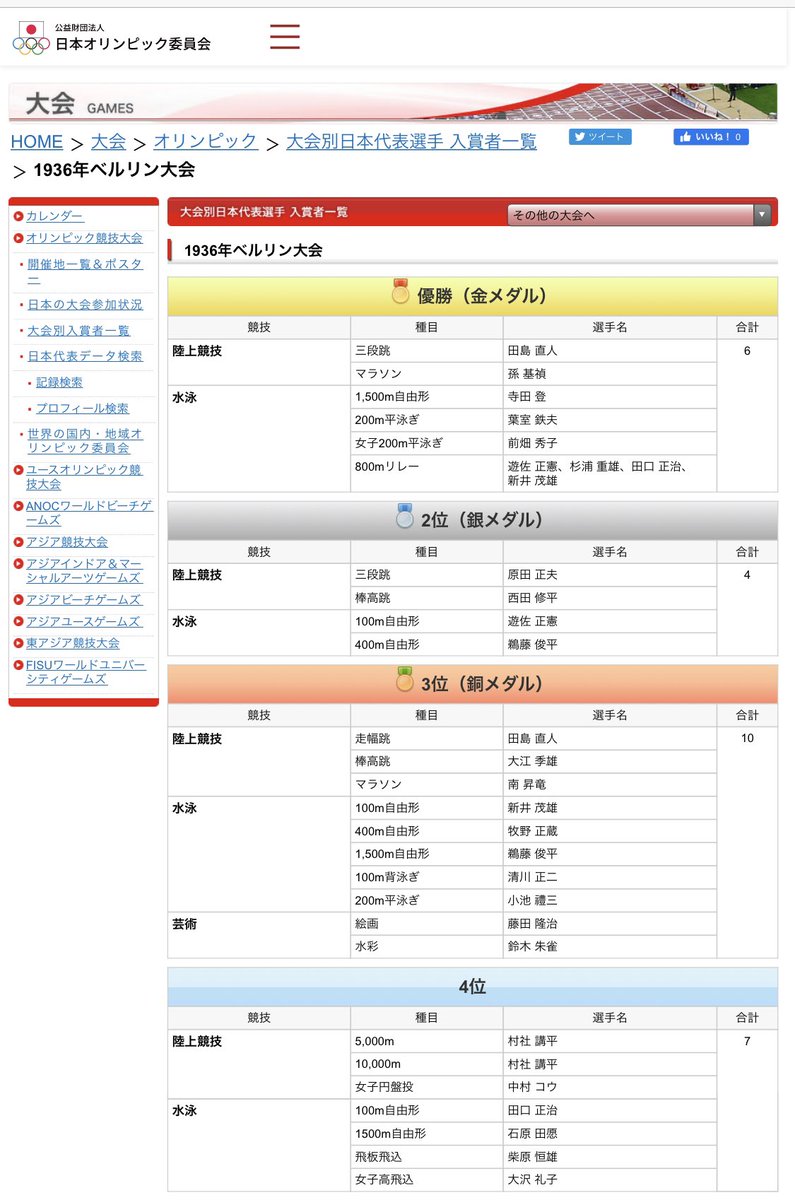The image size is (795, 1200).
Task: Select the 葉室 鉄夫 name cell
Action: tap(610, 420)
